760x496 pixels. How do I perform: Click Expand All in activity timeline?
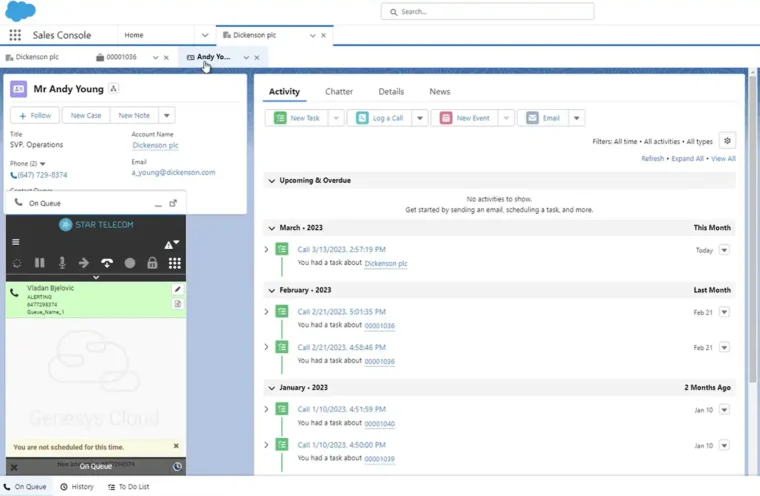687,159
